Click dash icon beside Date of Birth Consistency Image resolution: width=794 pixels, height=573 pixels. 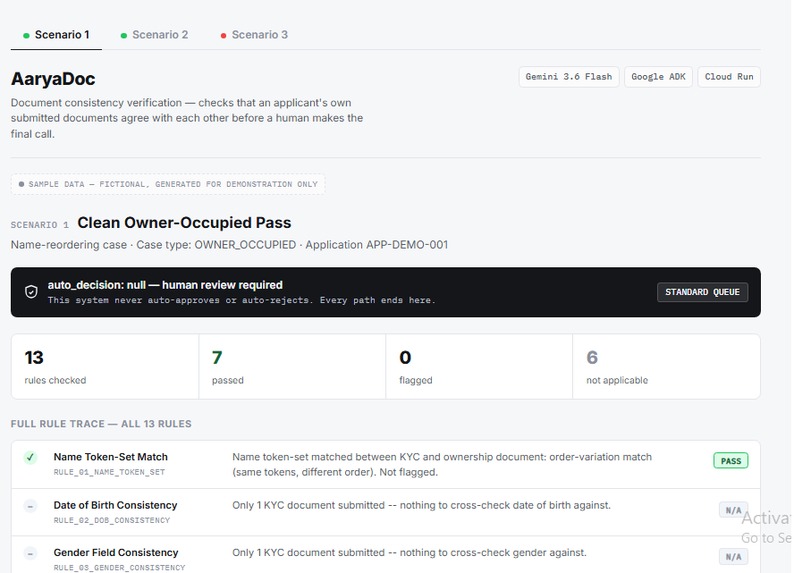coord(30,506)
